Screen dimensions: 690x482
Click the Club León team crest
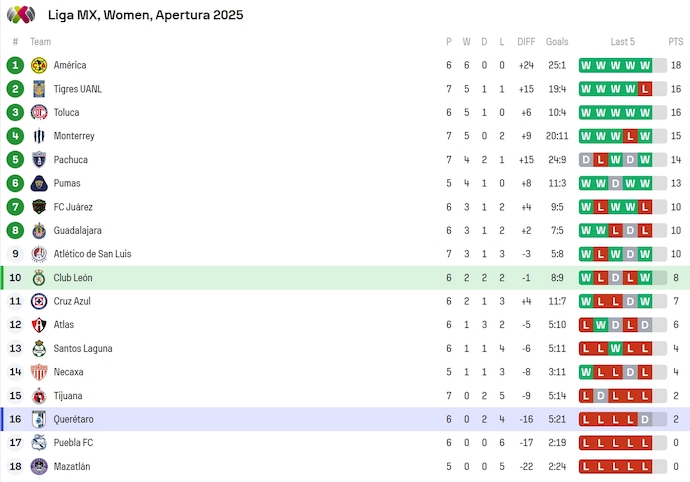tap(39, 278)
